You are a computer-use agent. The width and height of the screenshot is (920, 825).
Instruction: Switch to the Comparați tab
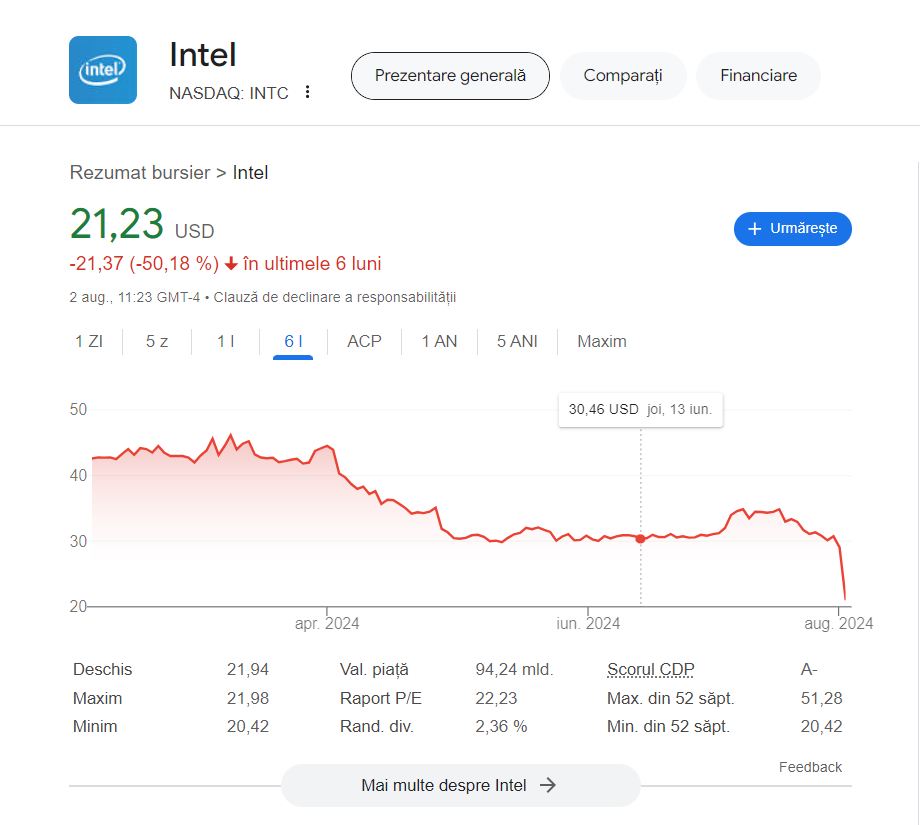623,76
